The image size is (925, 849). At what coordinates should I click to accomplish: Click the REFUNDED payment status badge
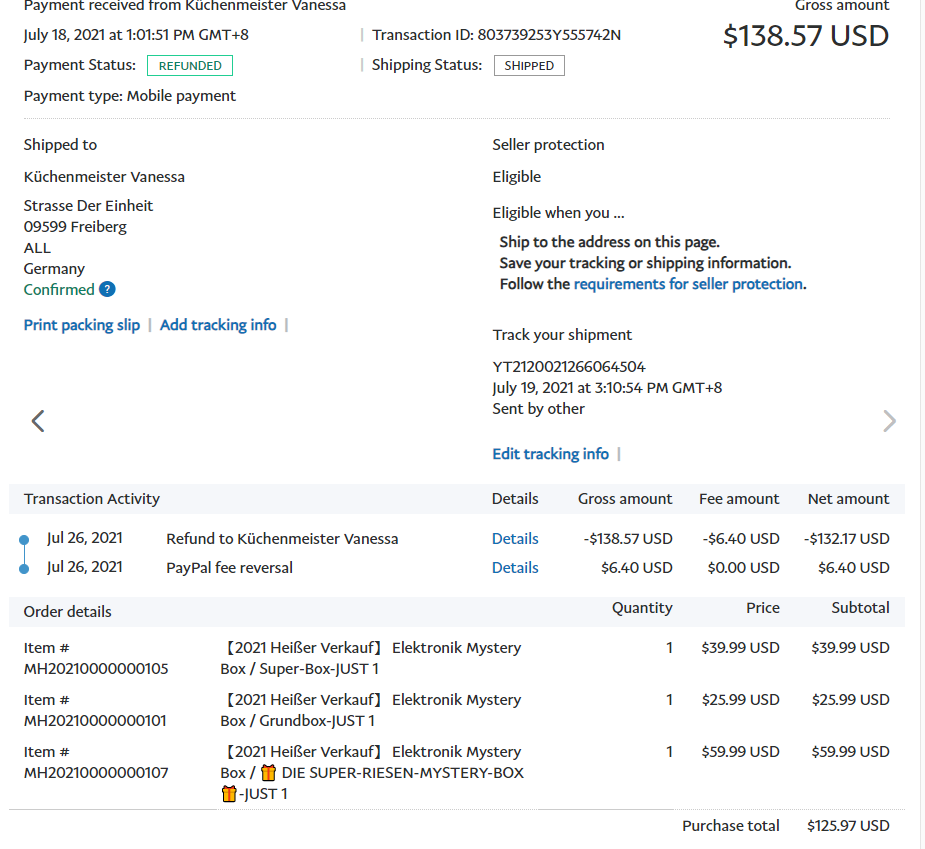(x=190, y=66)
